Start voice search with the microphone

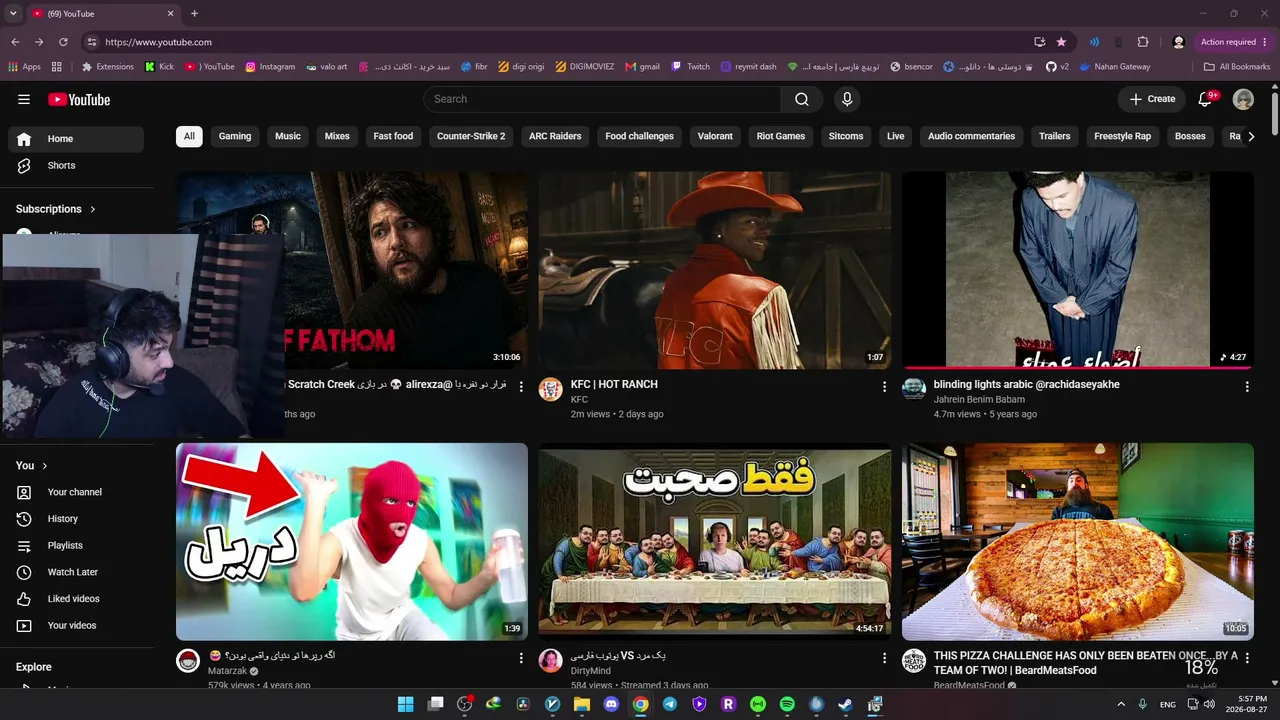(847, 99)
